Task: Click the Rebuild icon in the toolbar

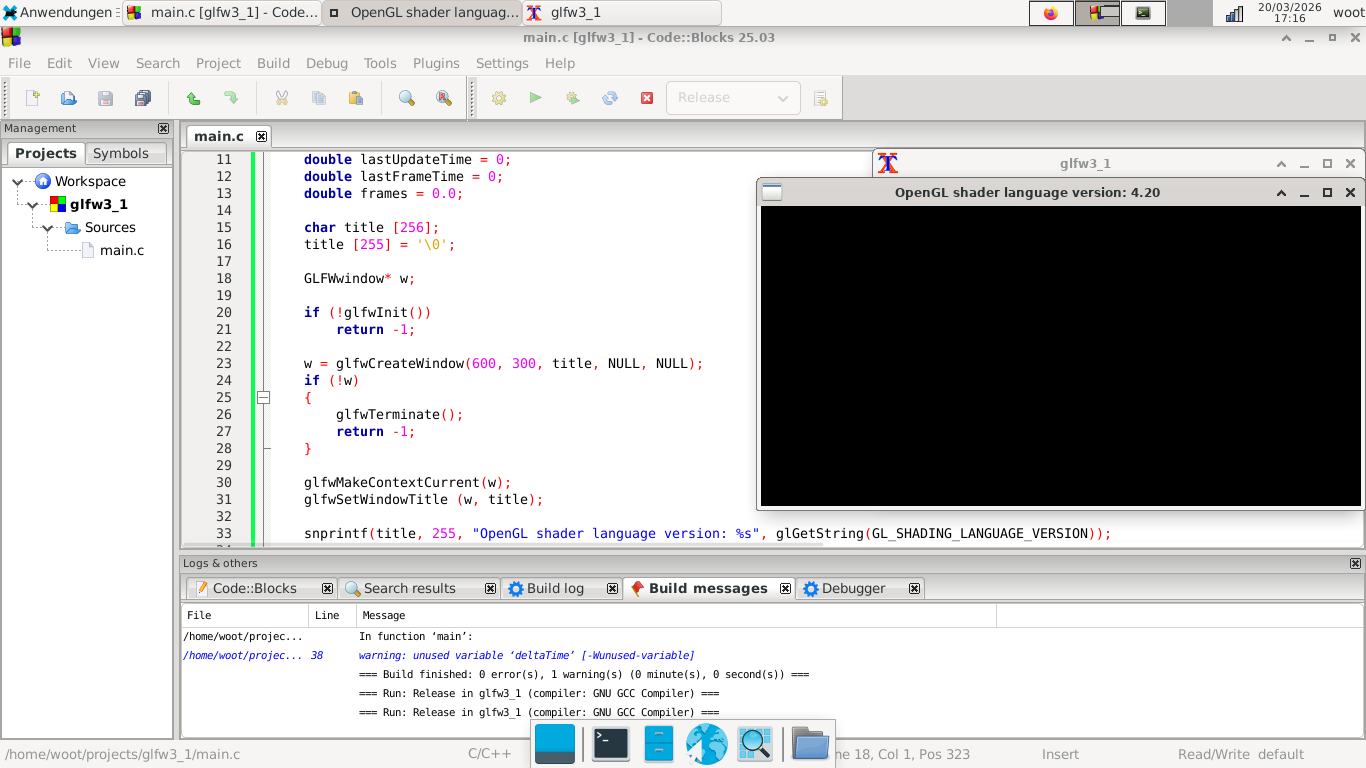Action: [x=610, y=98]
